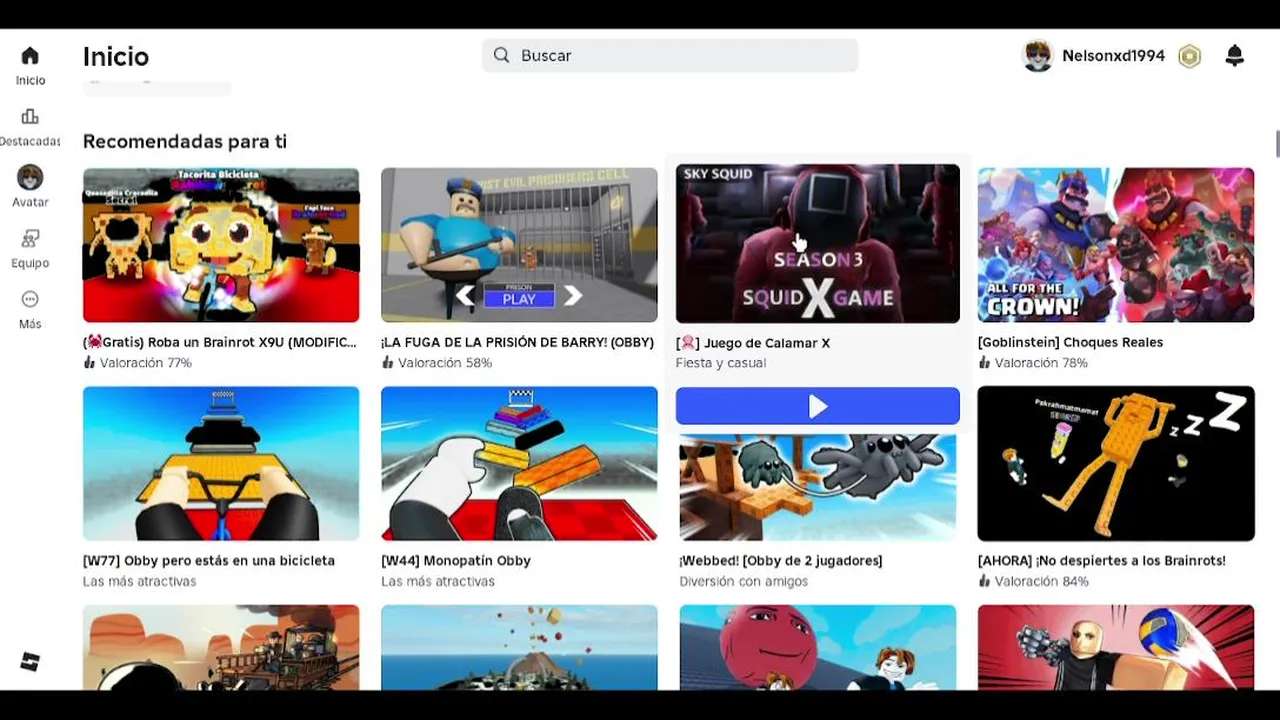The height and width of the screenshot is (720, 1280).
Task: Click title '(Gratis) Roba un Brainrot X9U'
Action: tap(220, 342)
